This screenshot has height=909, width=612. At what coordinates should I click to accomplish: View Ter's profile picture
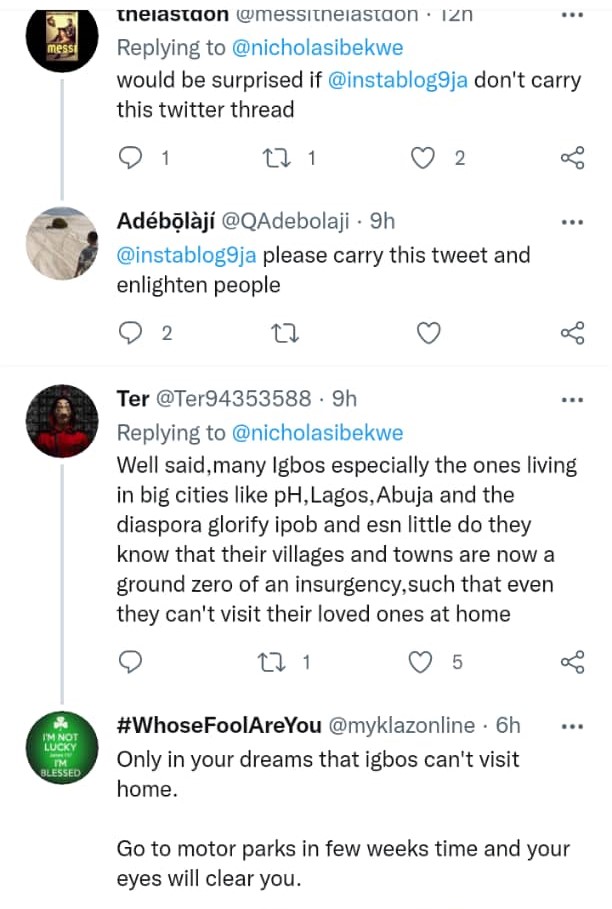click(x=62, y=421)
